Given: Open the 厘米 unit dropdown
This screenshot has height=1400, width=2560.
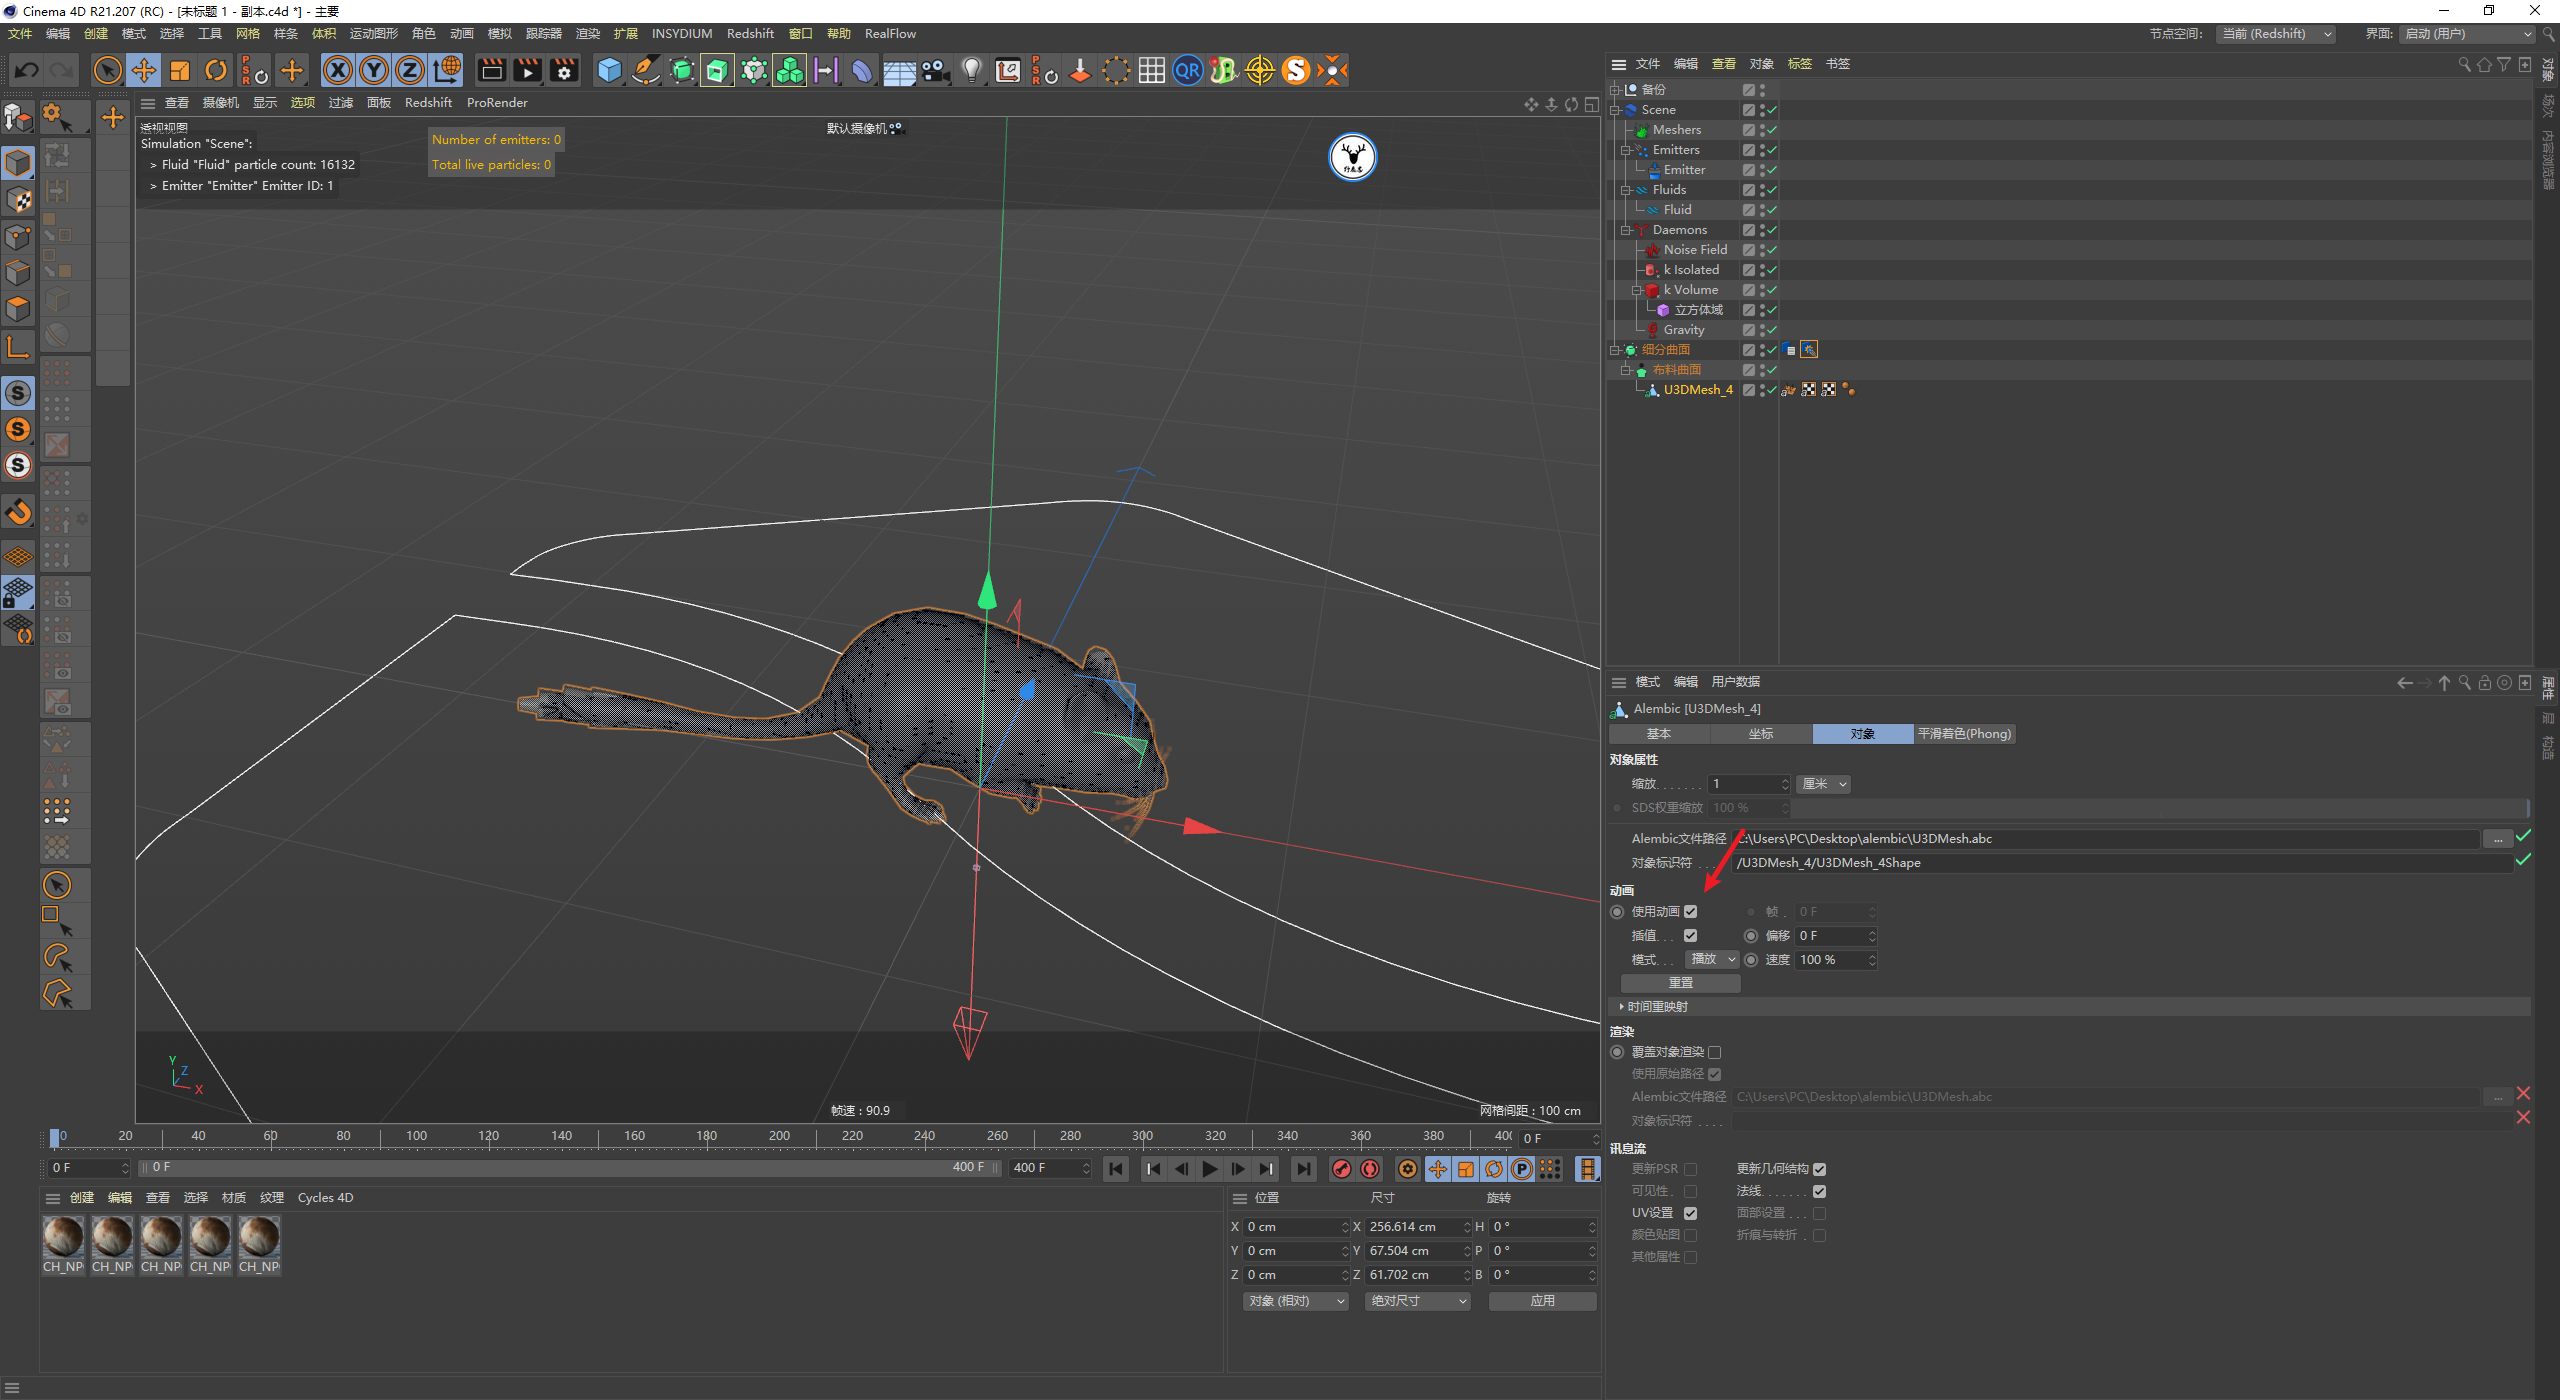Looking at the screenshot, I should (x=1823, y=784).
